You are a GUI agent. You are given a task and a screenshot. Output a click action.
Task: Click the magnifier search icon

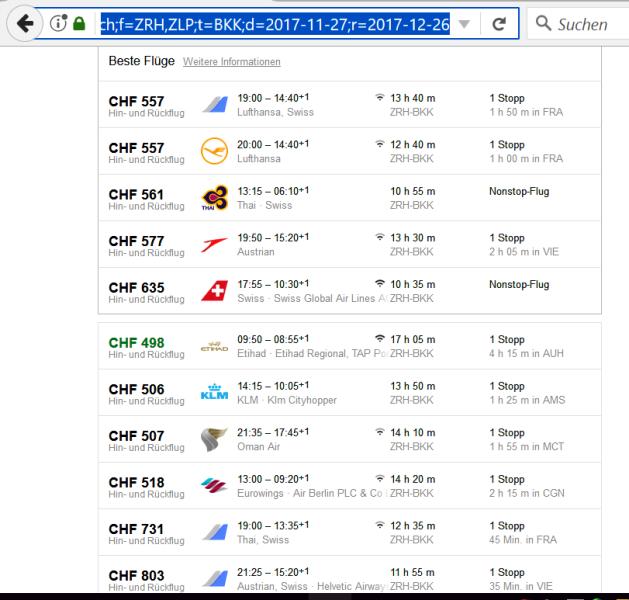(543, 23)
